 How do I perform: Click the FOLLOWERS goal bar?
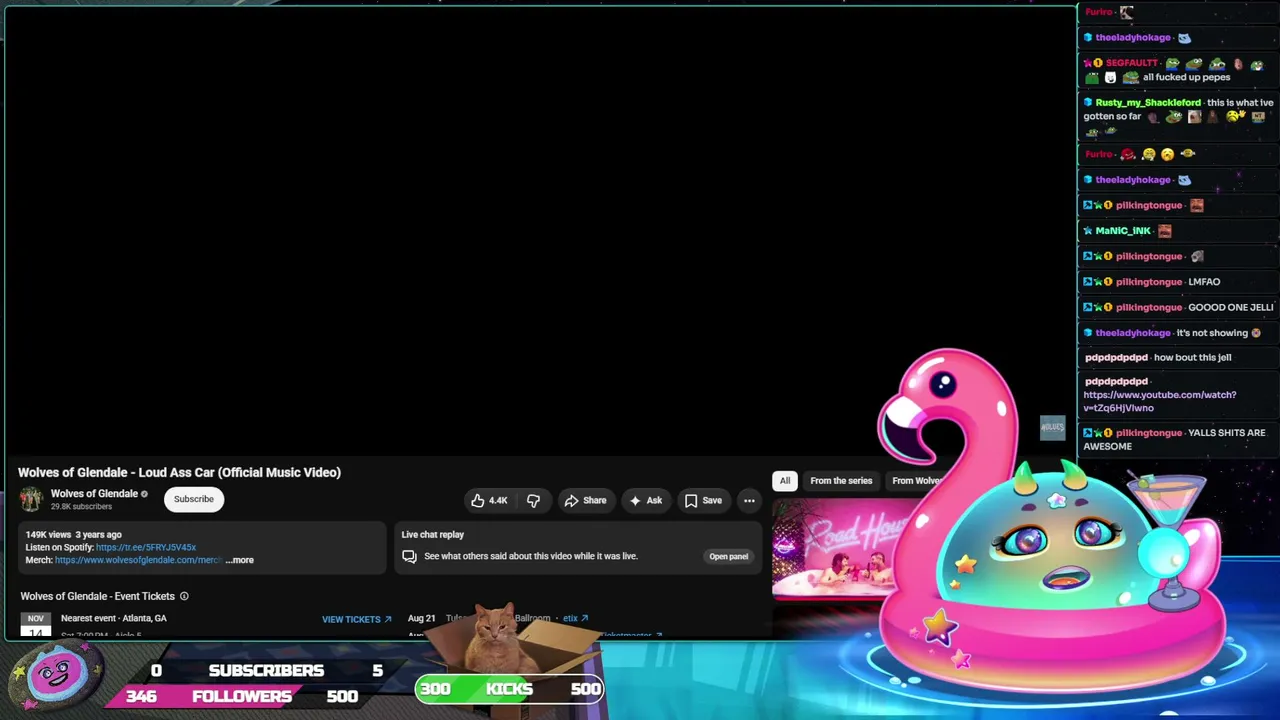242,696
